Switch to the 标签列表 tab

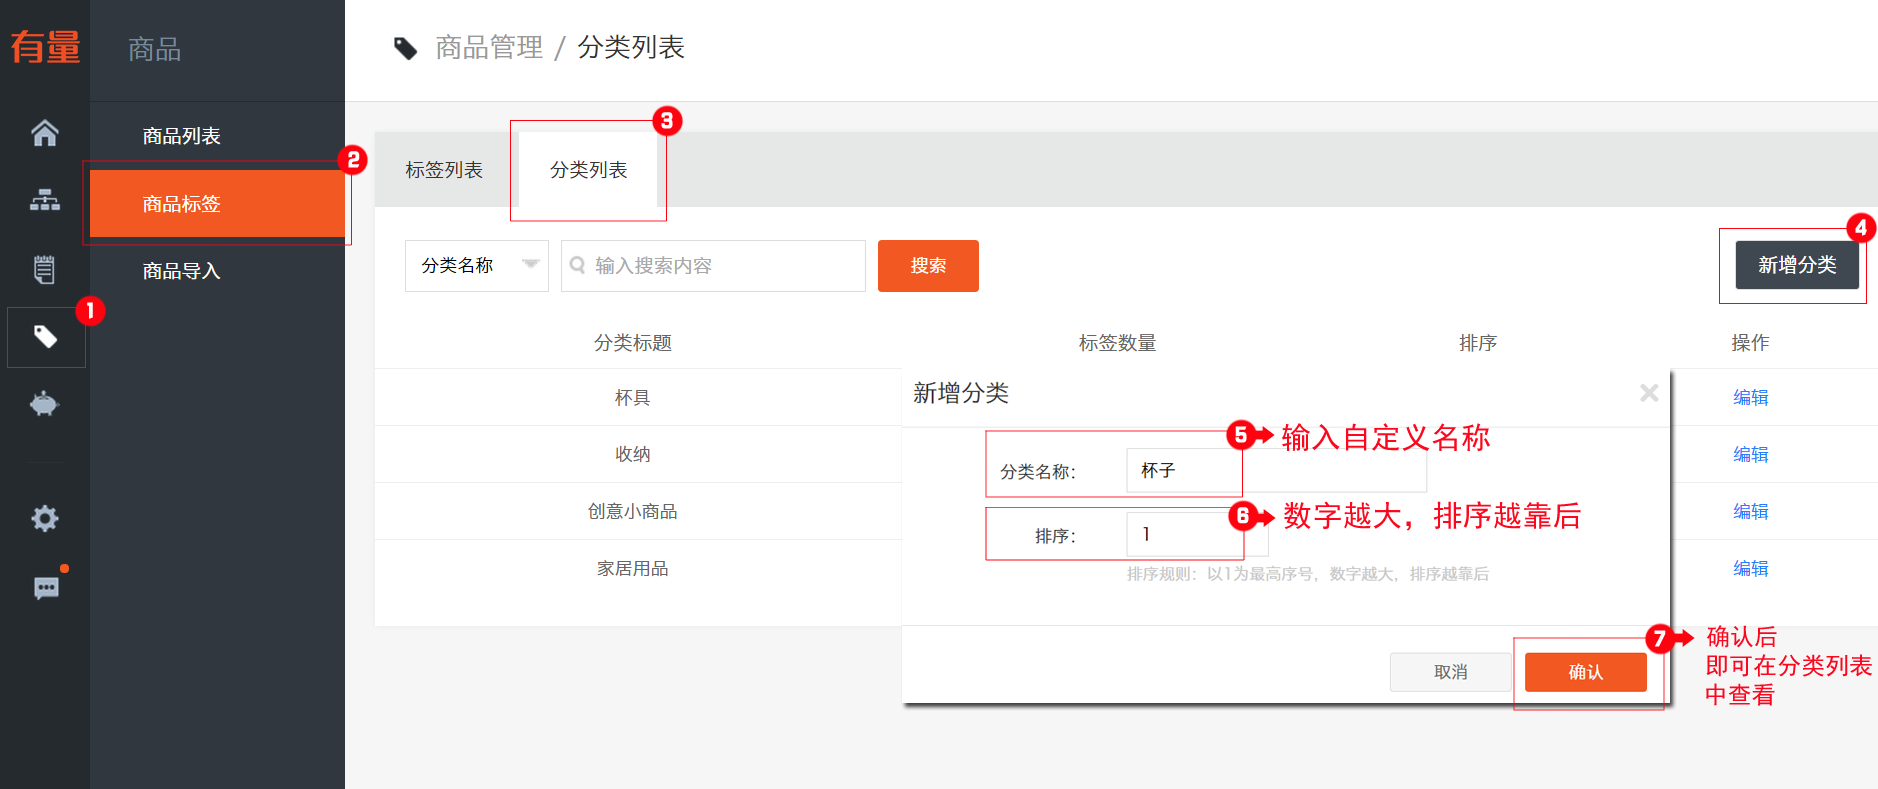(x=444, y=170)
